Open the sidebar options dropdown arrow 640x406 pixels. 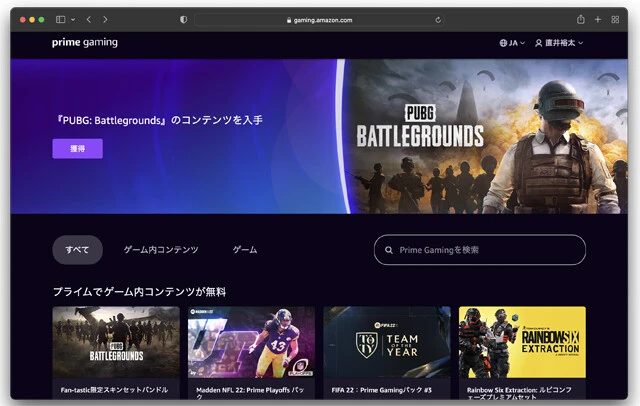tap(71, 19)
